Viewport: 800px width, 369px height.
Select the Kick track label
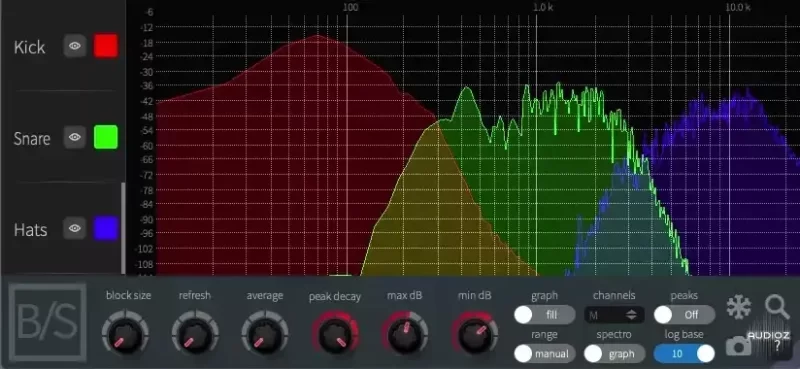pyautogui.click(x=29, y=47)
